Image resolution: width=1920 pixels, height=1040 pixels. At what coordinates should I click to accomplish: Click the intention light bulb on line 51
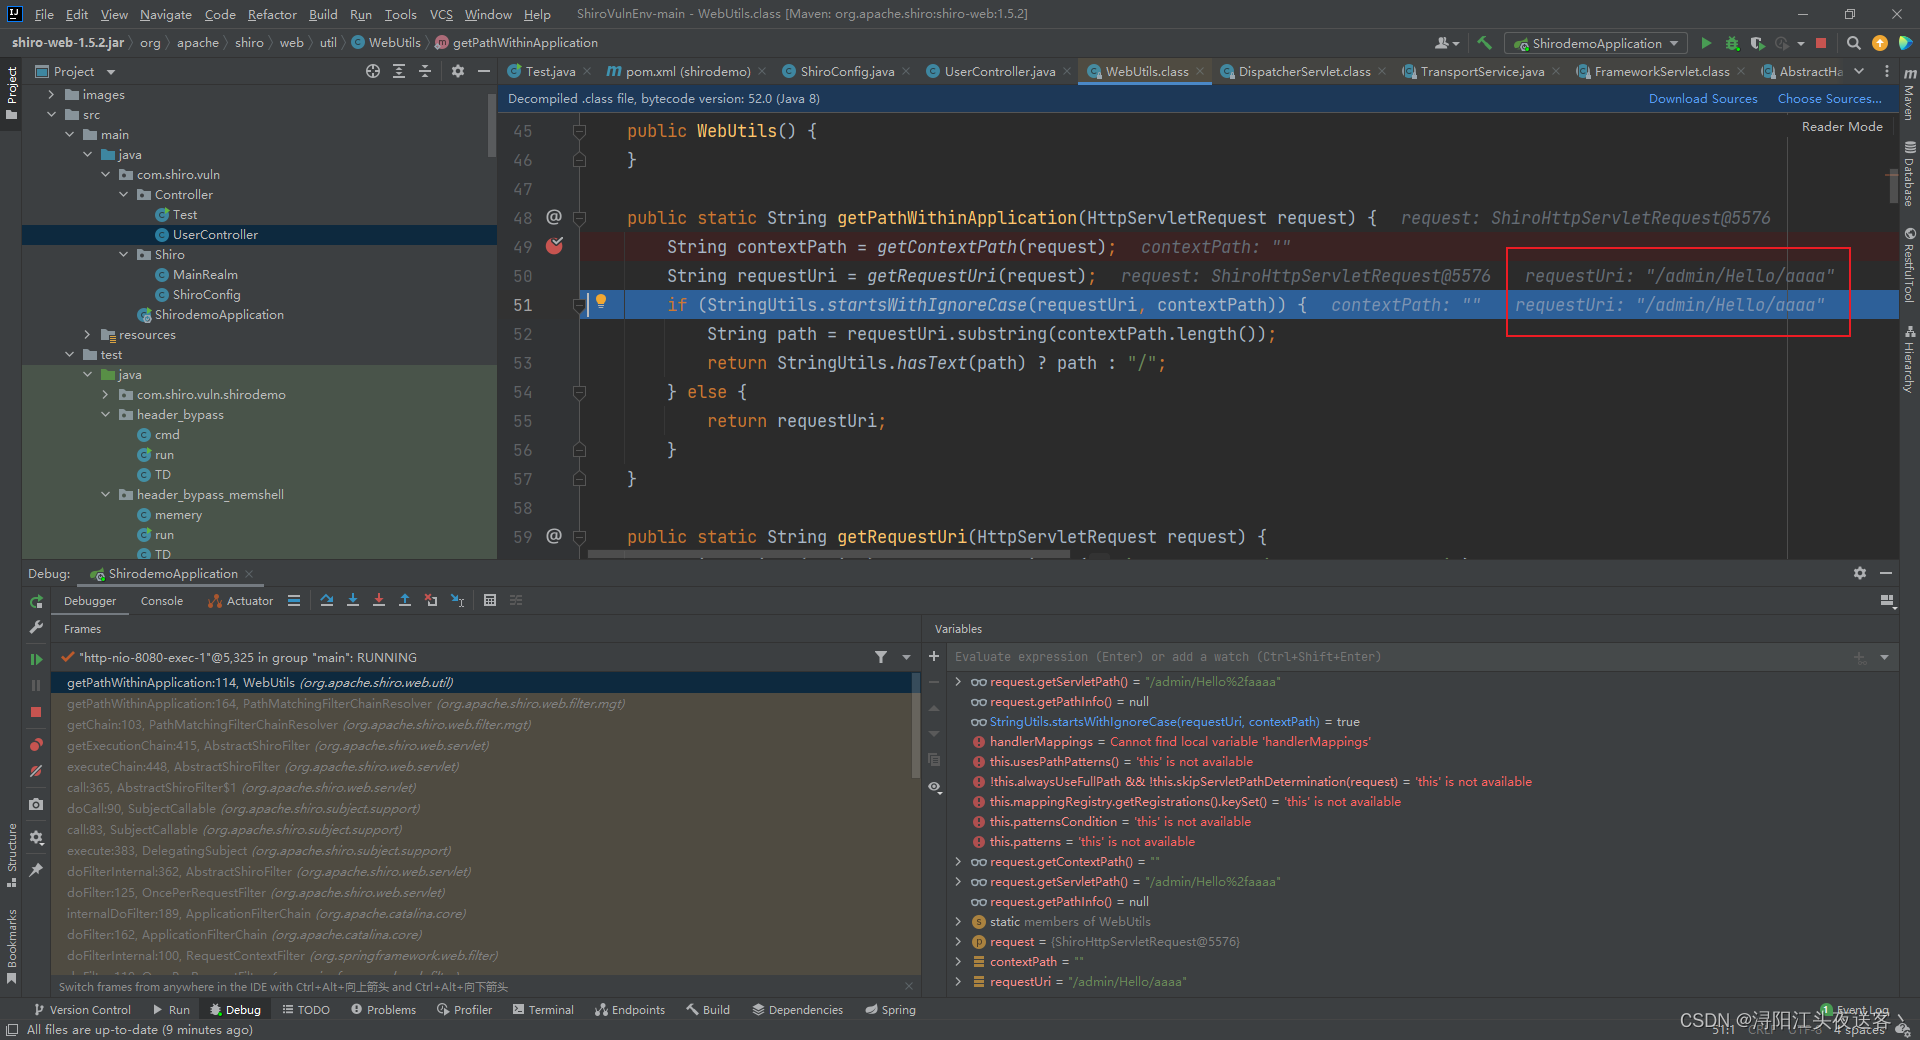pyautogui.click(x=601, y=300)
